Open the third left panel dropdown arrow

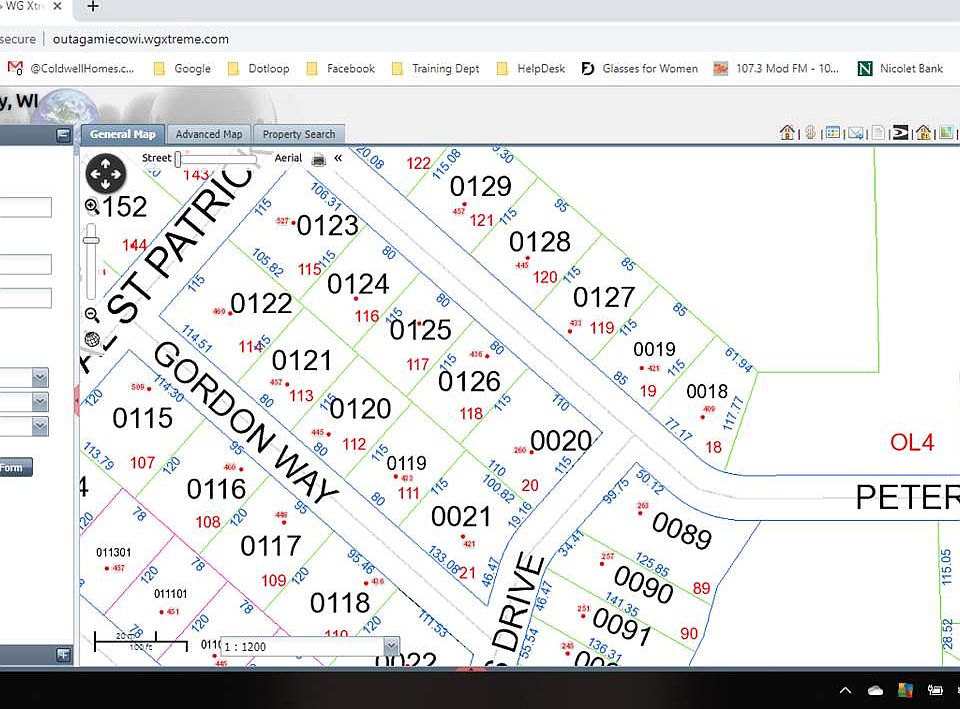40,426
